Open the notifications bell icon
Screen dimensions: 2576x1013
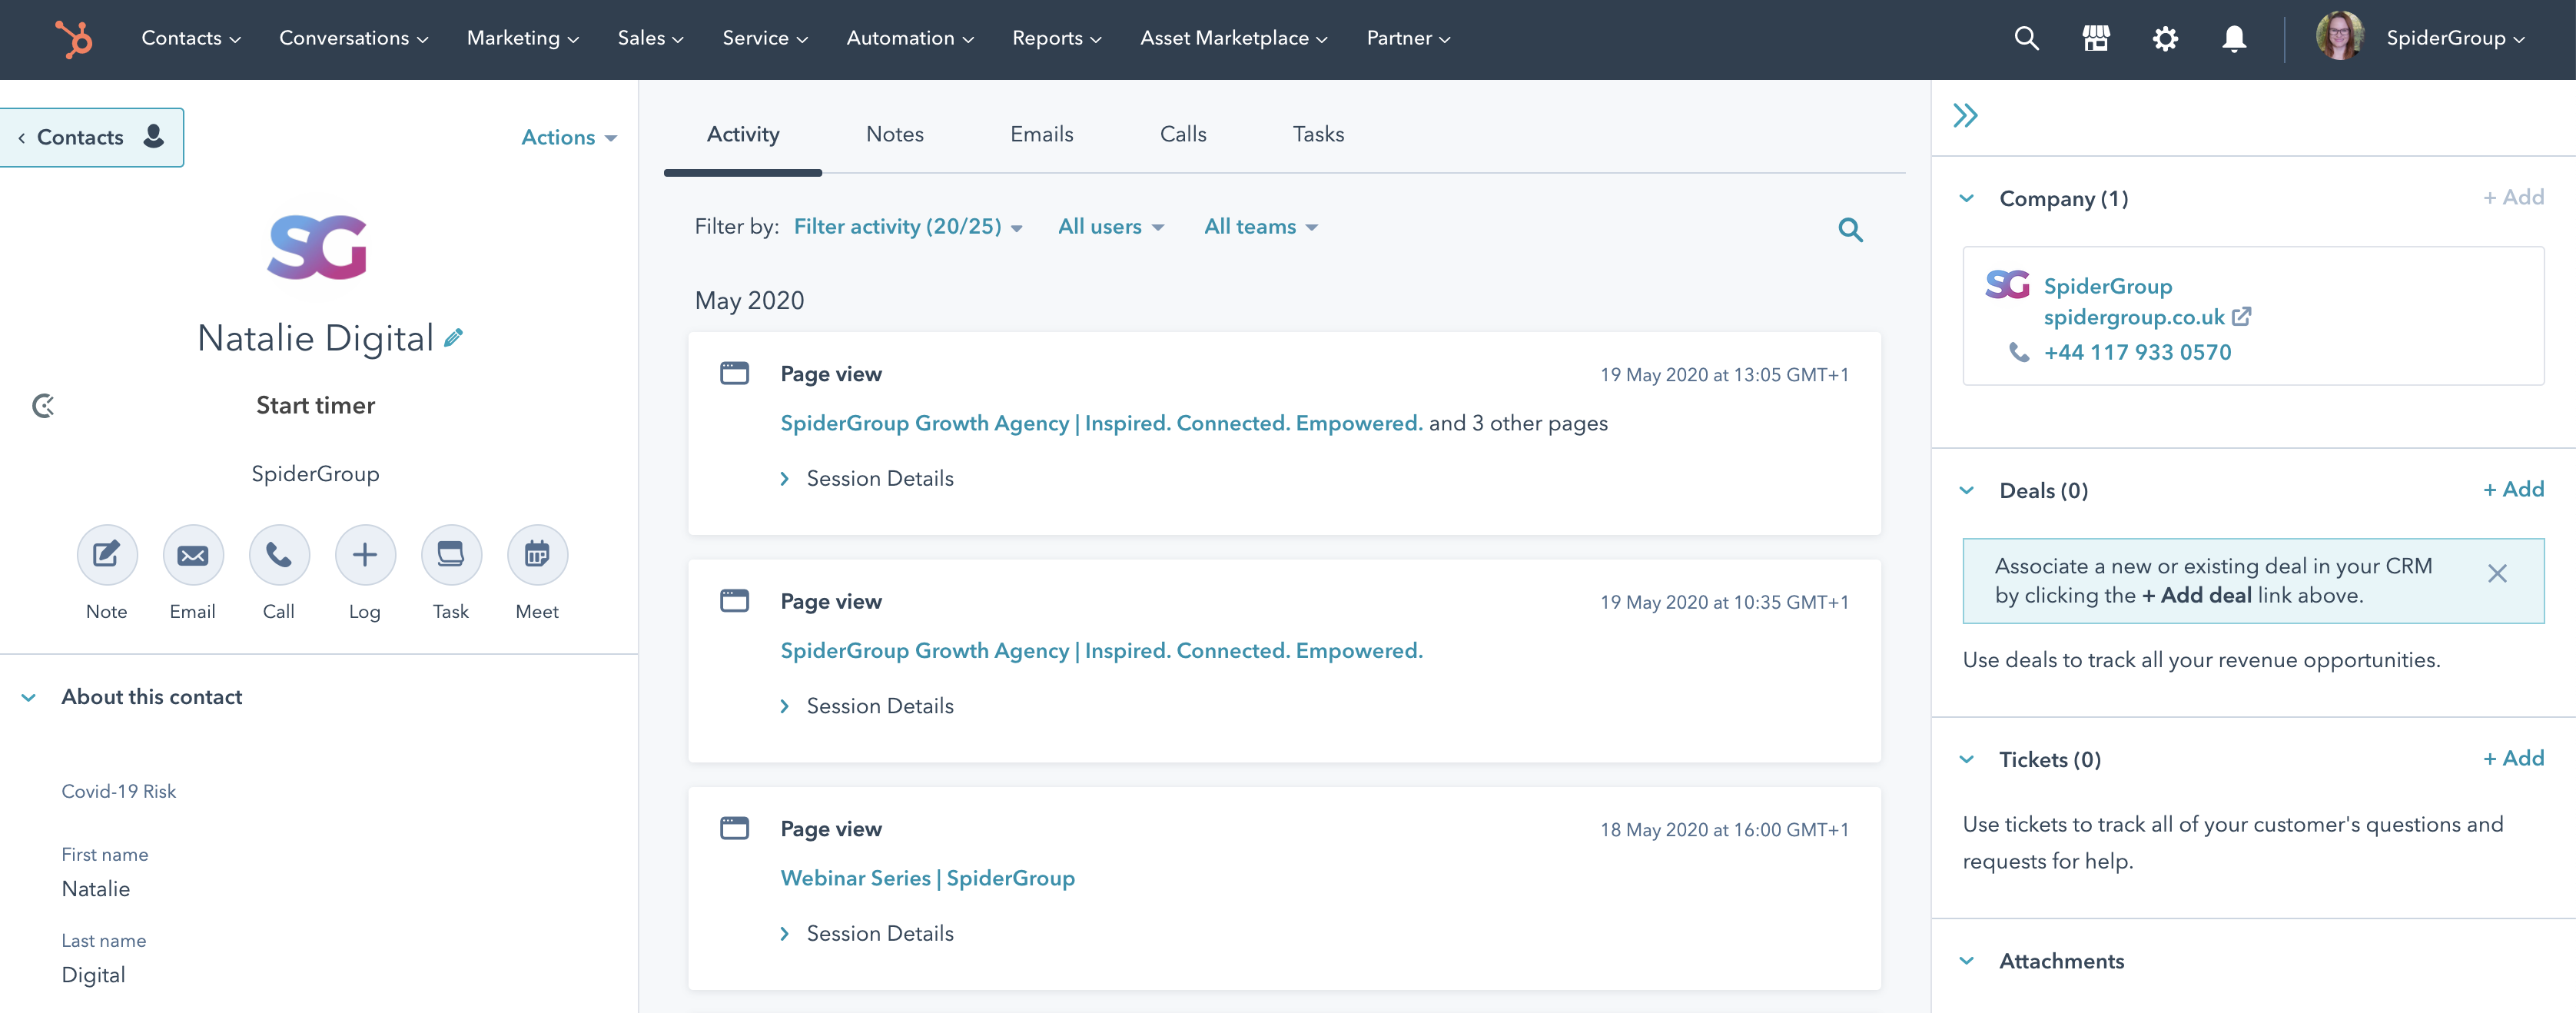(2233, 38)
